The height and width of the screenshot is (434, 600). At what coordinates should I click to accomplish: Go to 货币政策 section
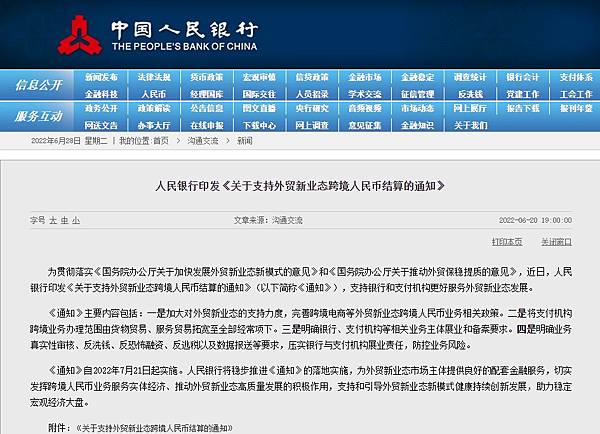click(207, 77)
